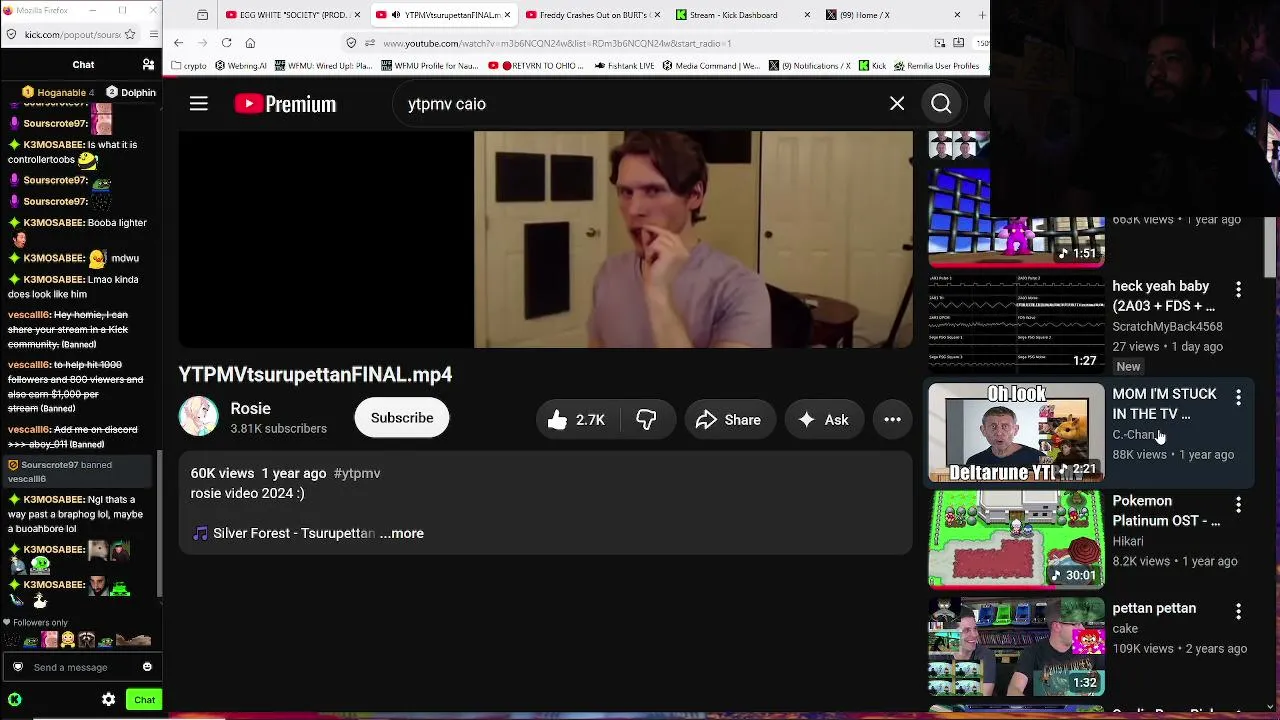This screenshot has width=1280, height=720.
Task: Show the Kick chat users list
Action: (x=148, y=65)
